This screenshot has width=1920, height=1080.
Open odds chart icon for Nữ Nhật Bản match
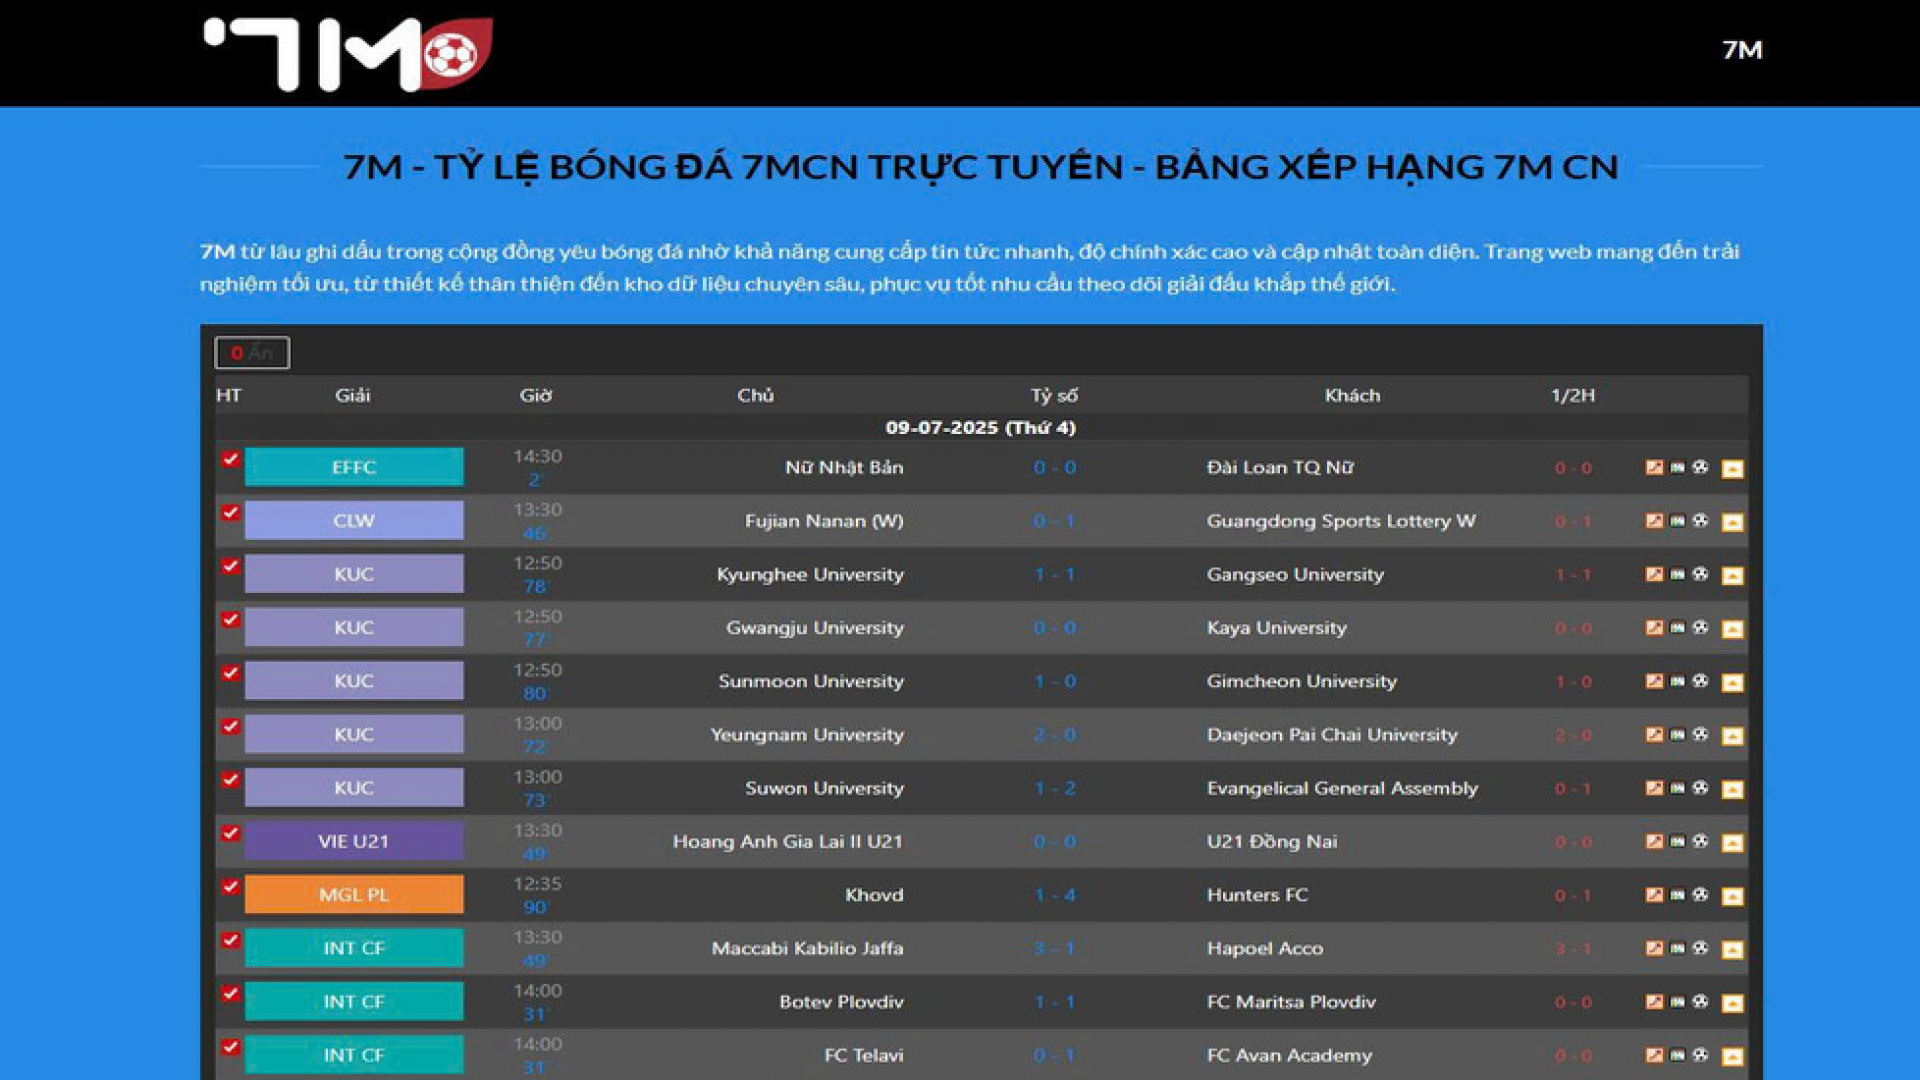click(1654, 467)
